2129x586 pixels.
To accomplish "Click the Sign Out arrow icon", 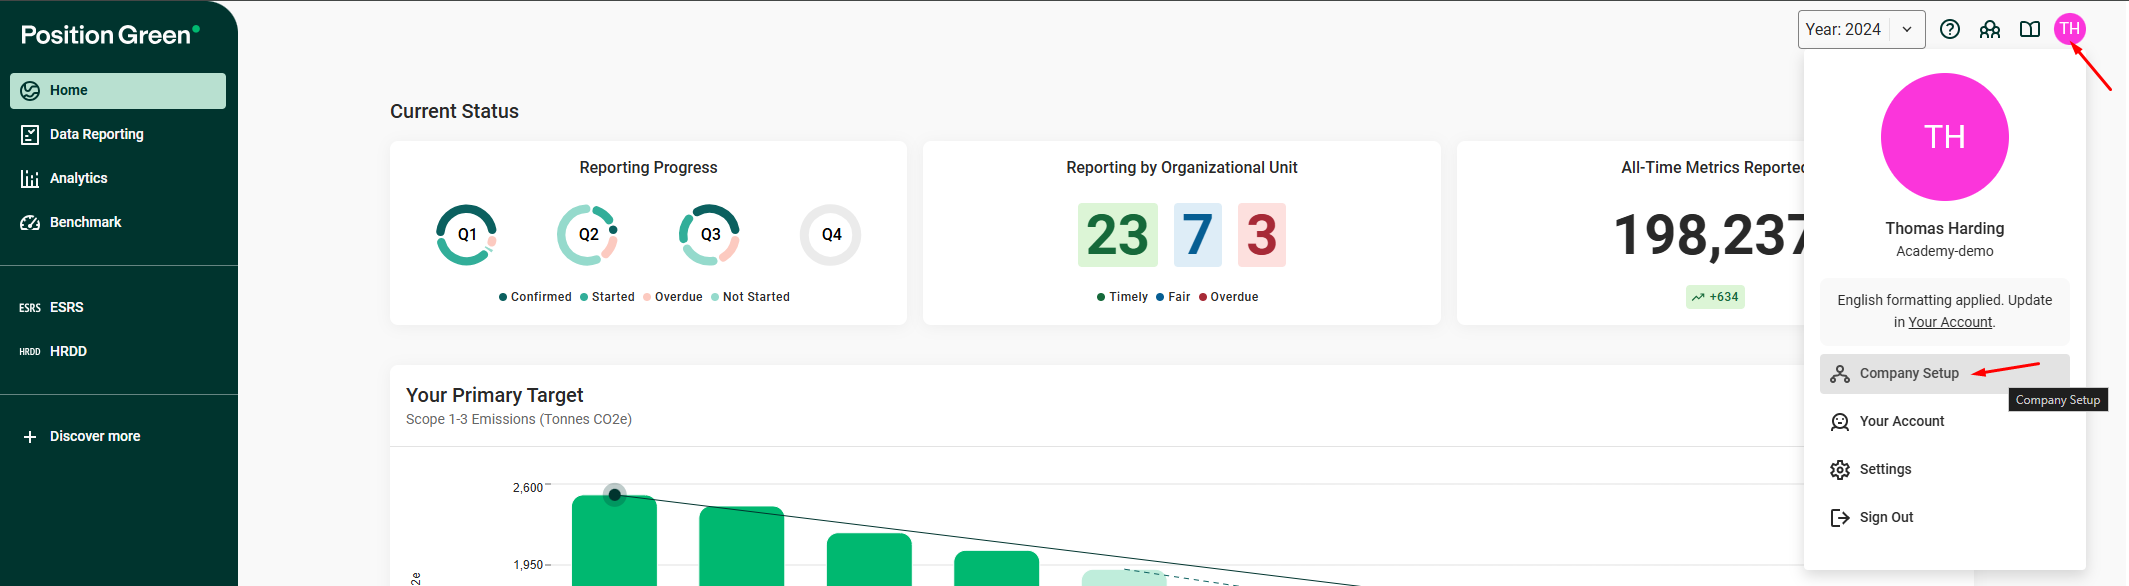I will point(1840,518).
